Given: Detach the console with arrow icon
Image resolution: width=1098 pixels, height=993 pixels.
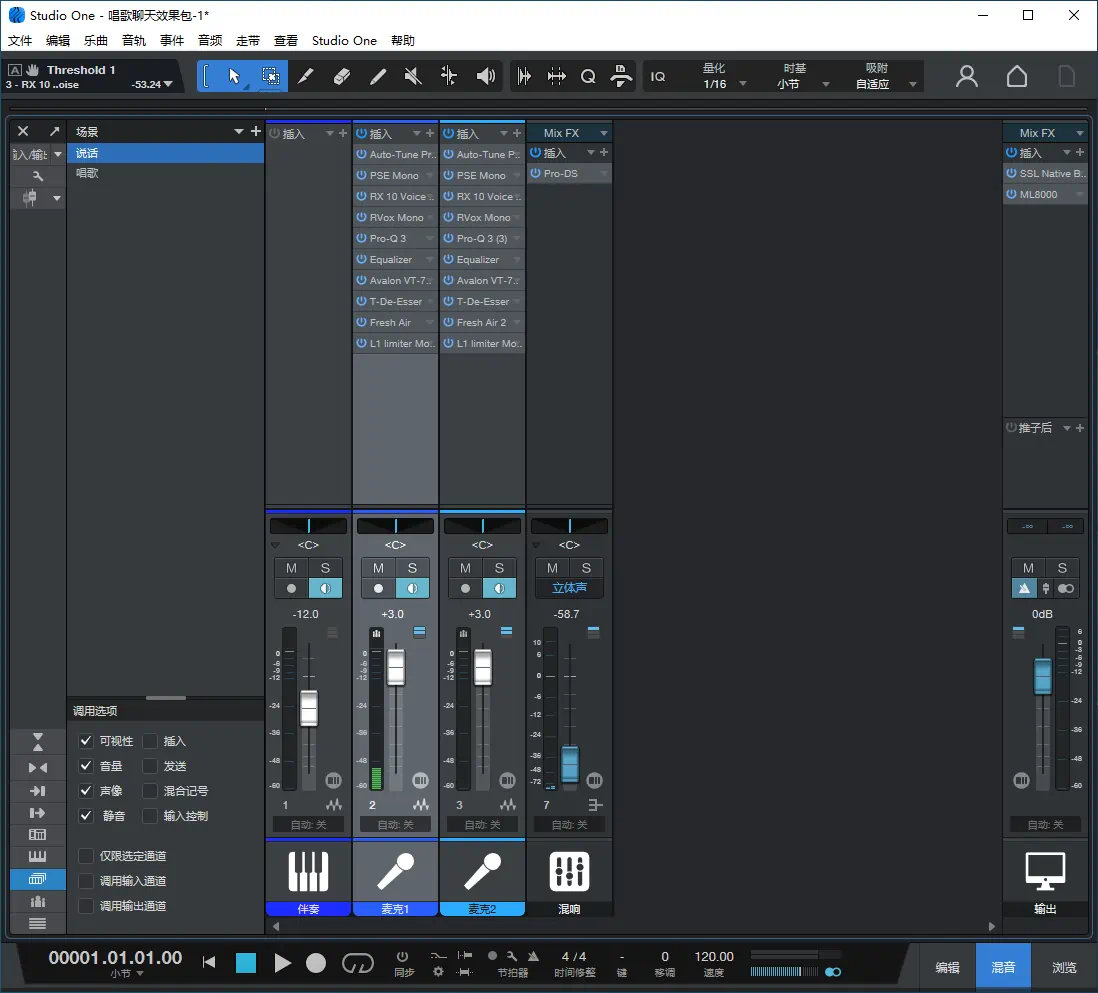Looking at the screenshot, I should [x=54, y=131].
